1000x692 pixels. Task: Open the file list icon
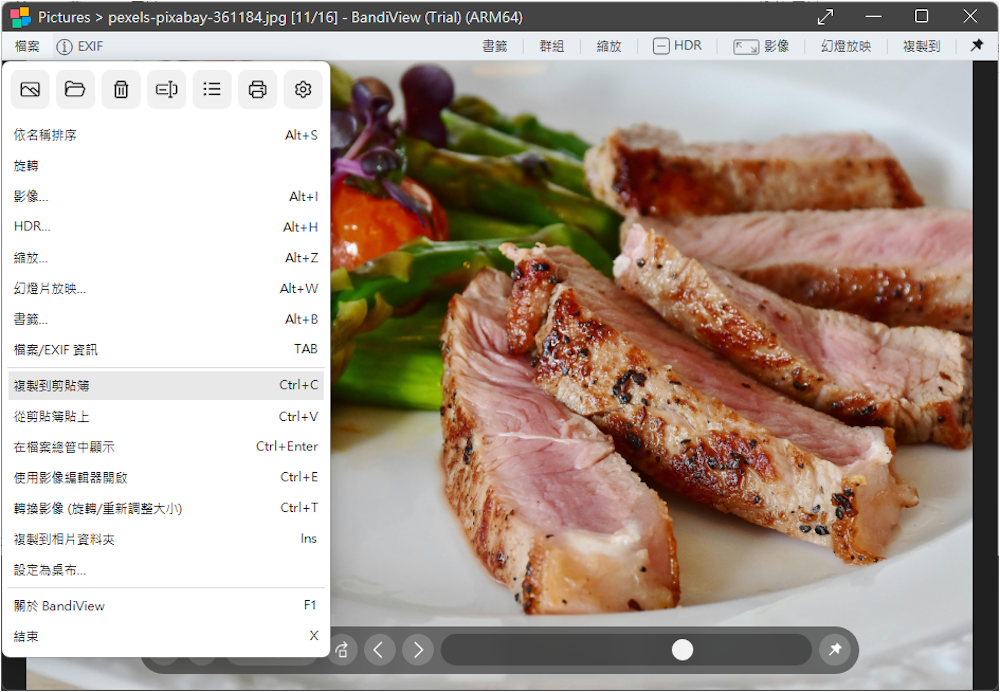[x=212, y=90]
